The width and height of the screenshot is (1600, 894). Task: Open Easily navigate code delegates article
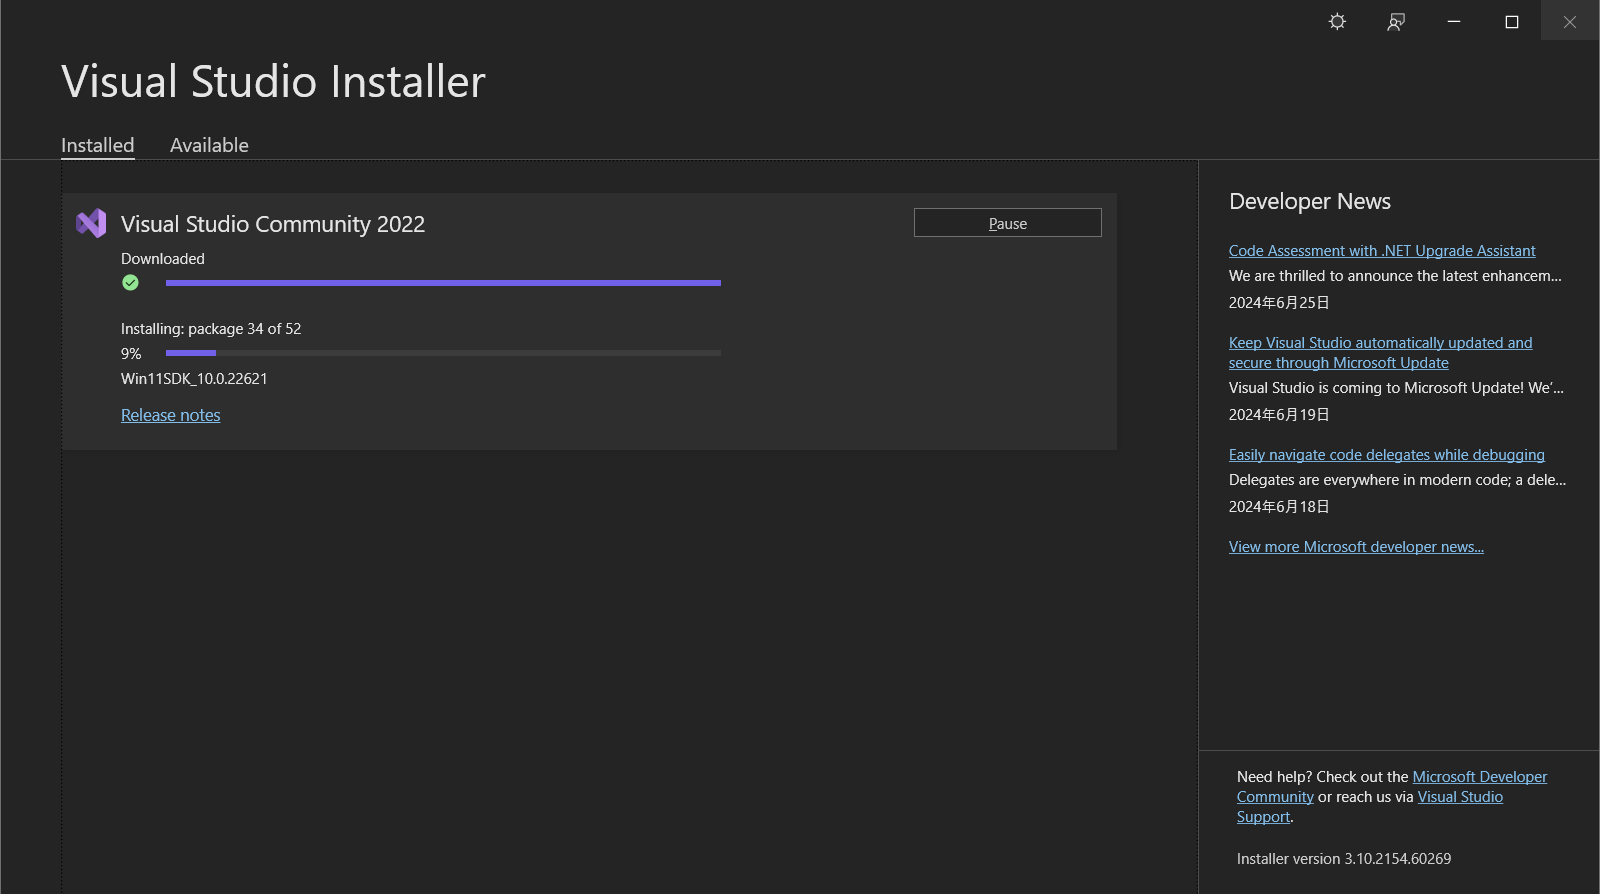point(1386,455)
